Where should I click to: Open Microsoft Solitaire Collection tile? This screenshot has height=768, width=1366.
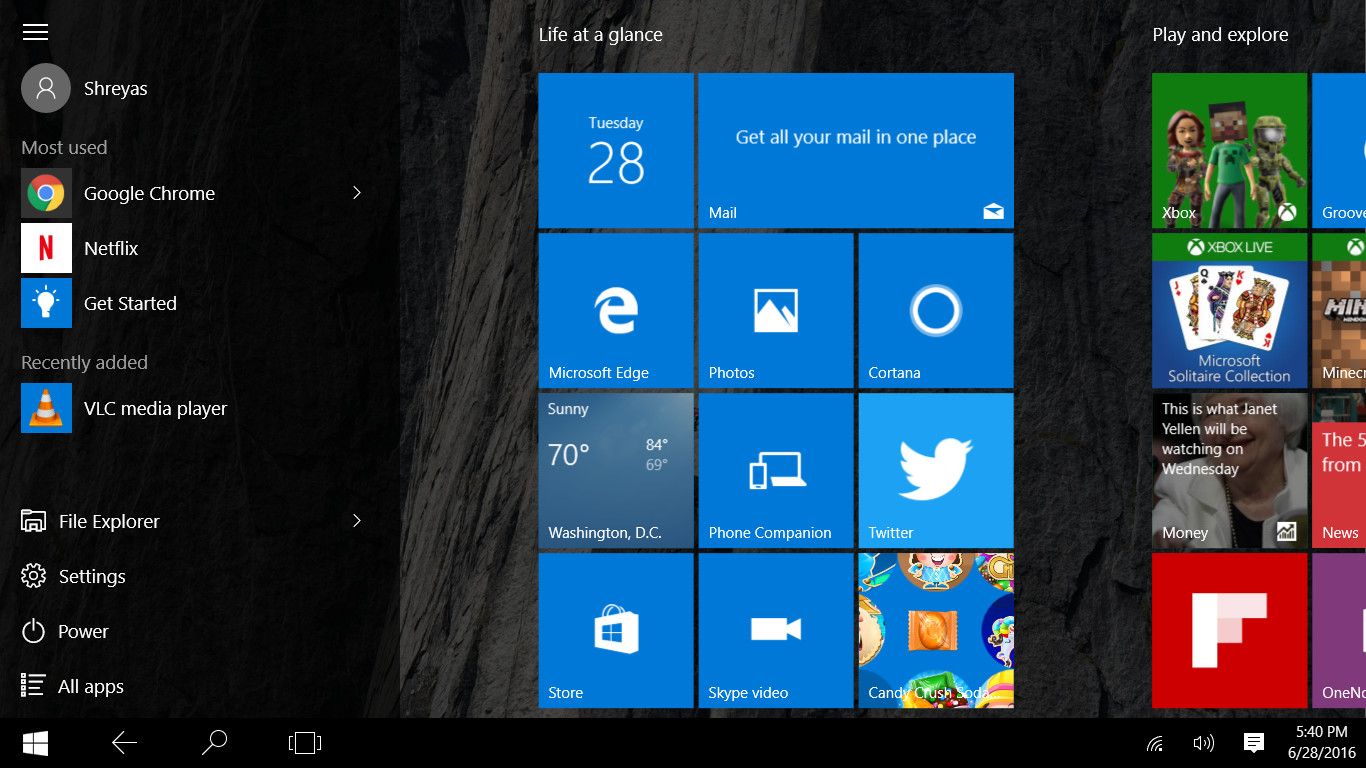tap(1230, 310)
